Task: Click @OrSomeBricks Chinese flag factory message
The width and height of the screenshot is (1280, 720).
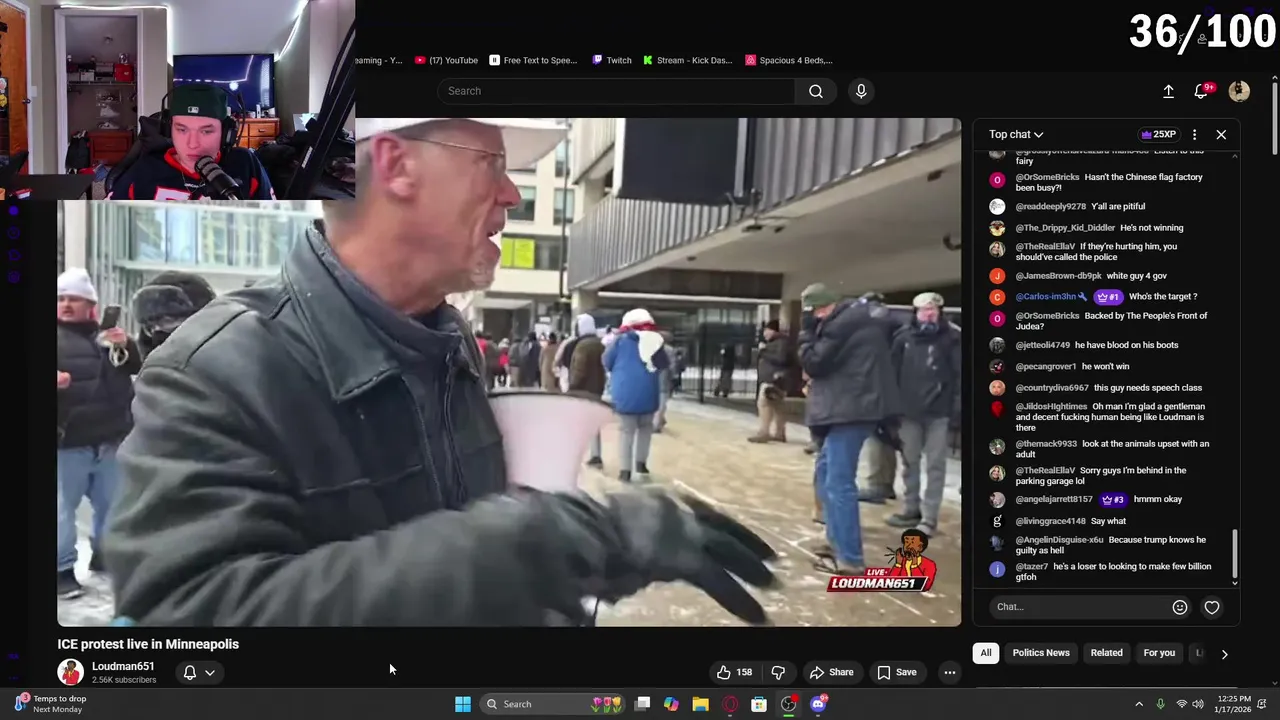Action: click(1109, 182)
